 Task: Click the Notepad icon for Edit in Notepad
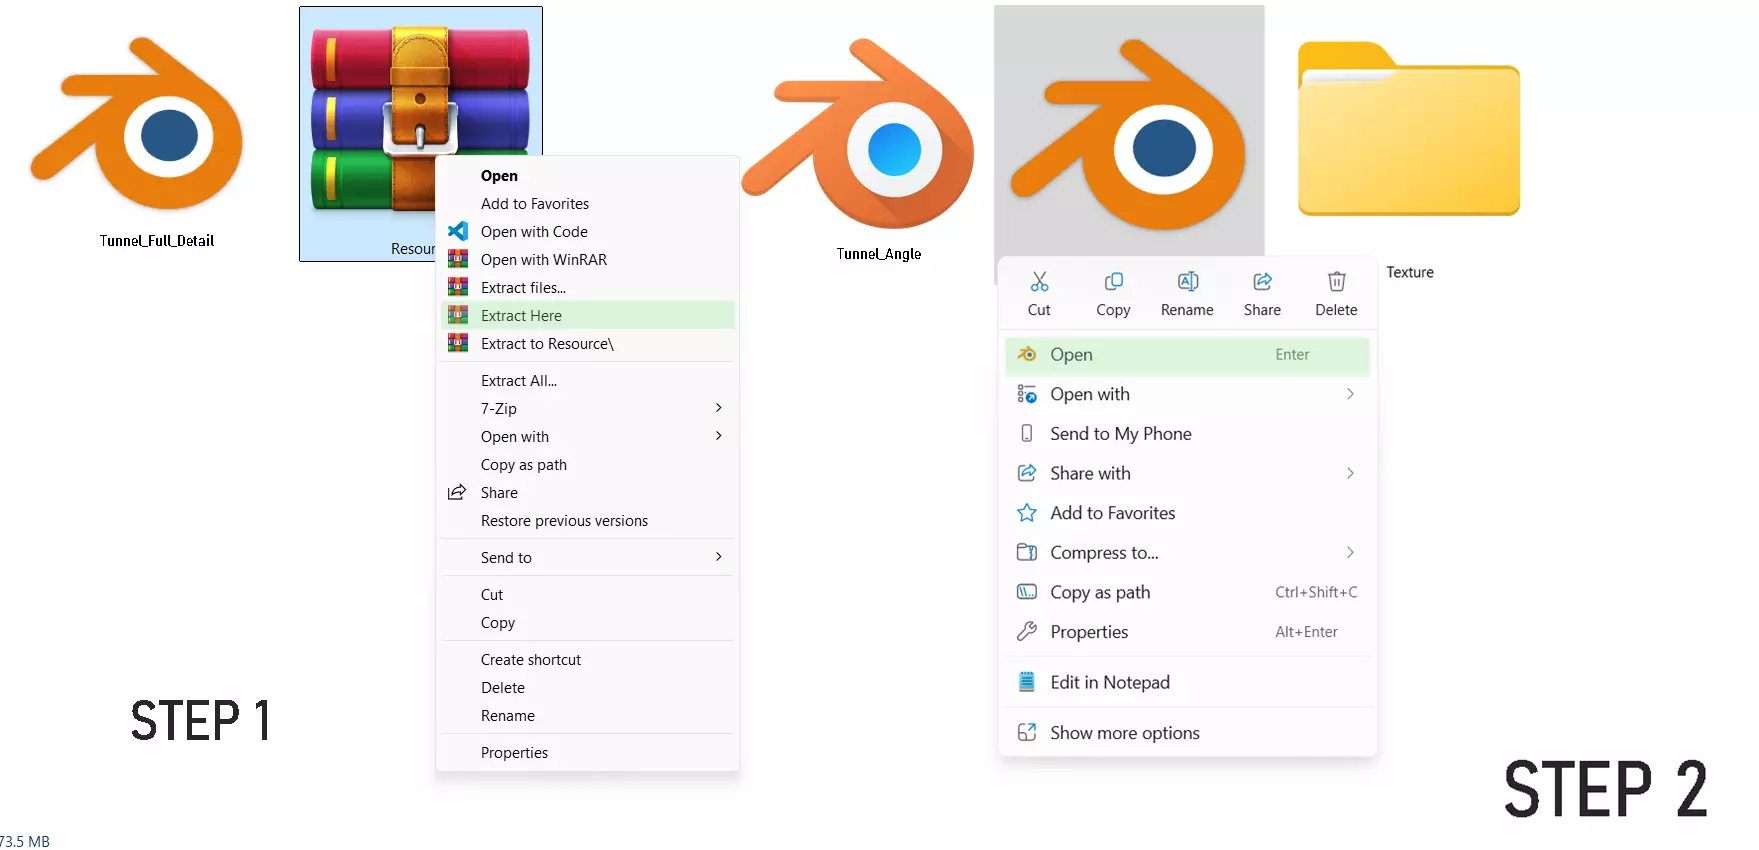[x=1027, y=682]
